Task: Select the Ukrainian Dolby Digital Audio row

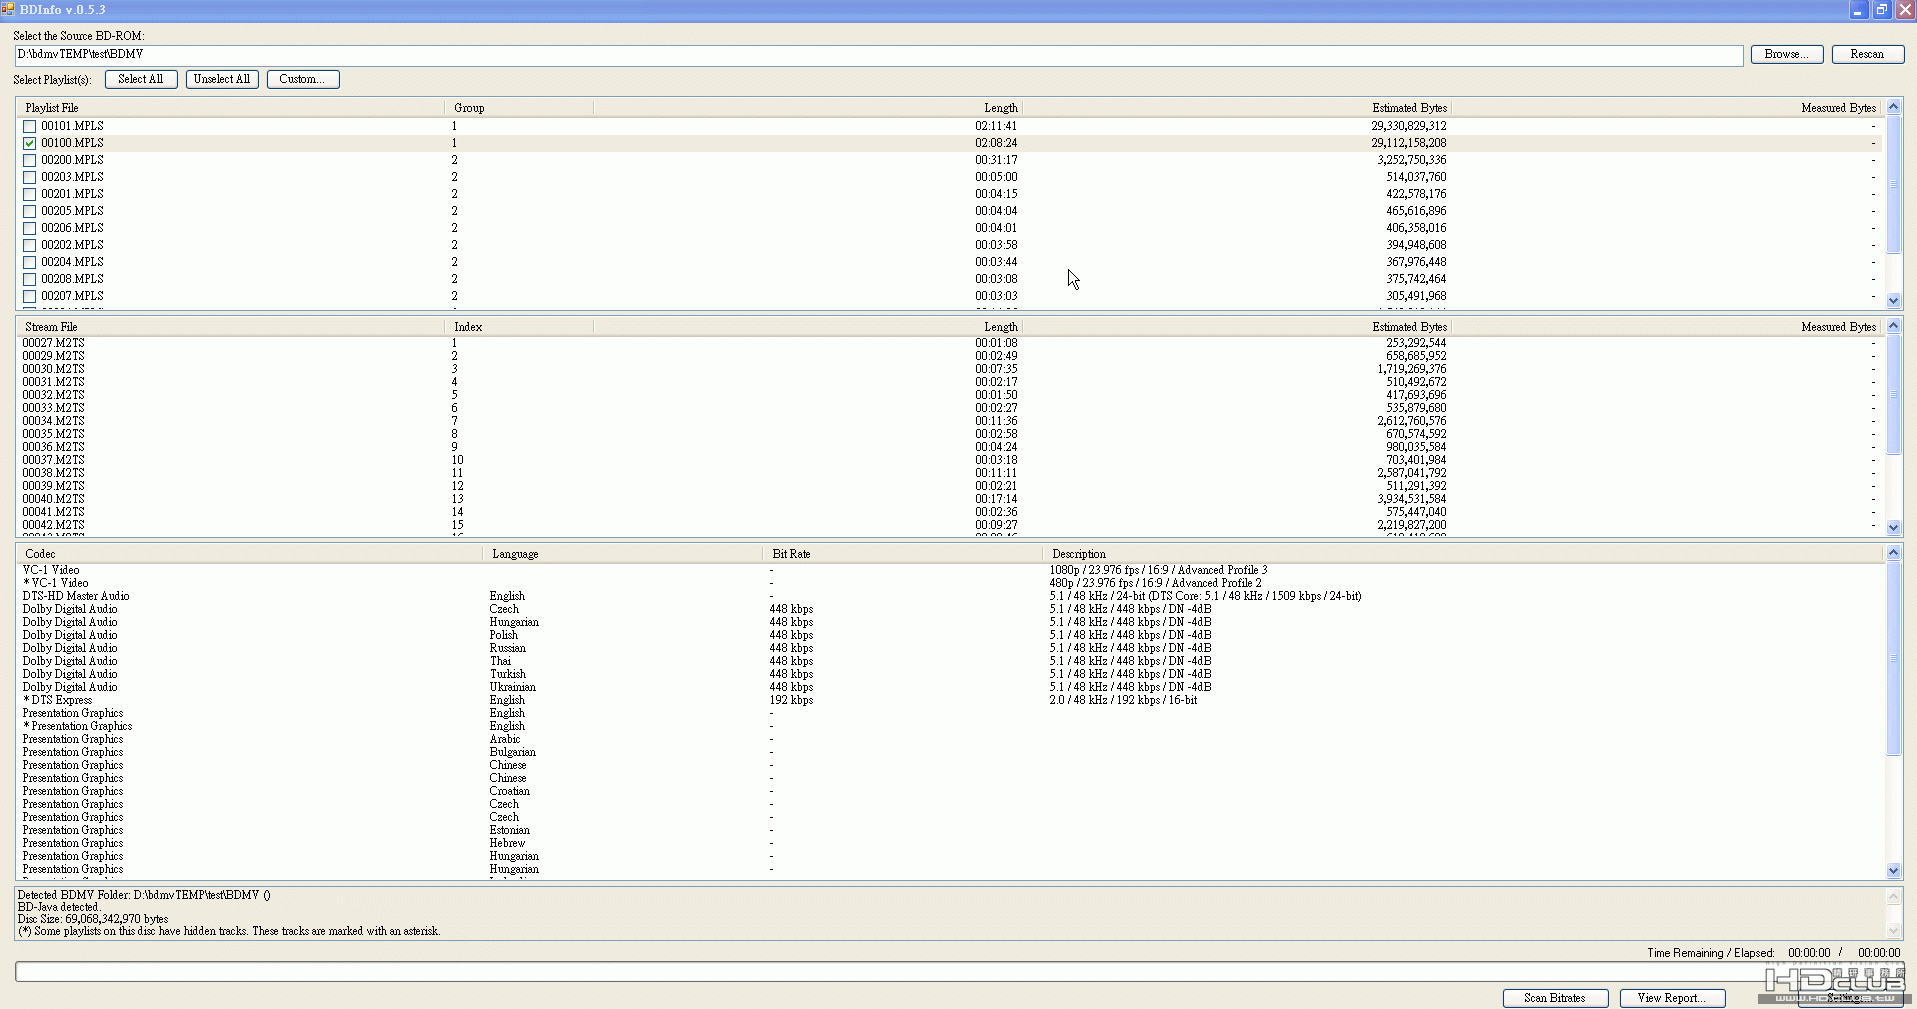Action: pos(950,687)
